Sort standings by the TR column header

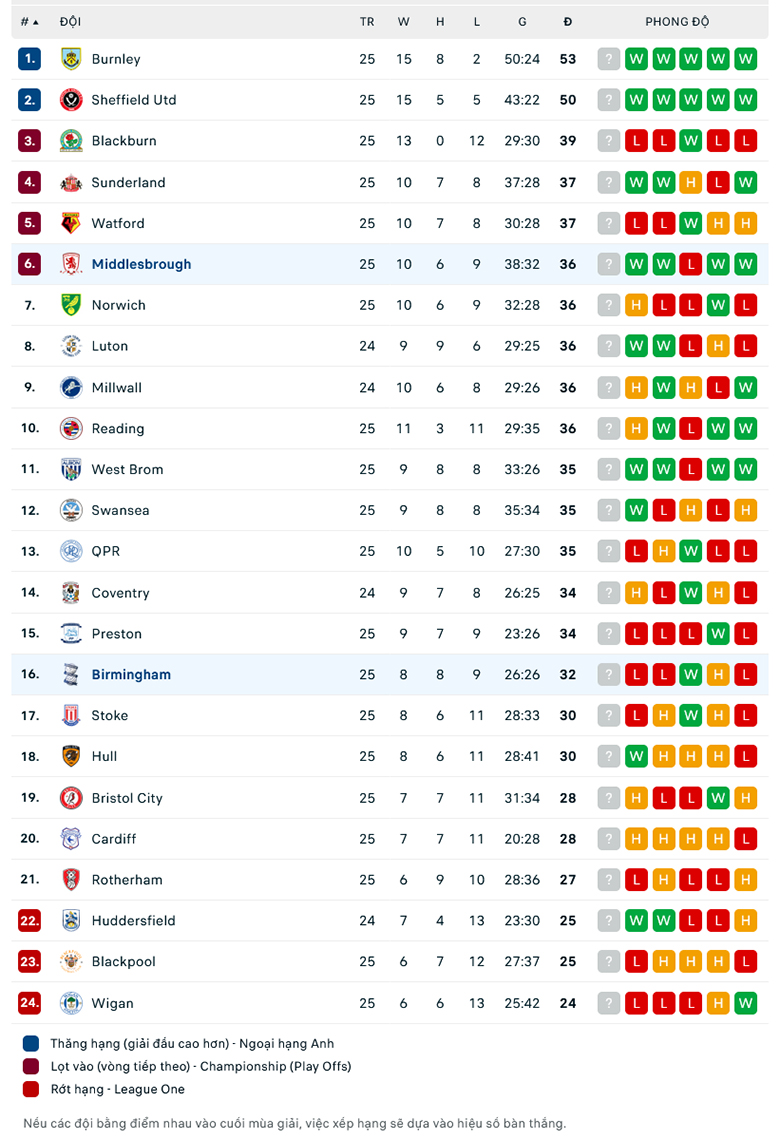coord(367,21)
